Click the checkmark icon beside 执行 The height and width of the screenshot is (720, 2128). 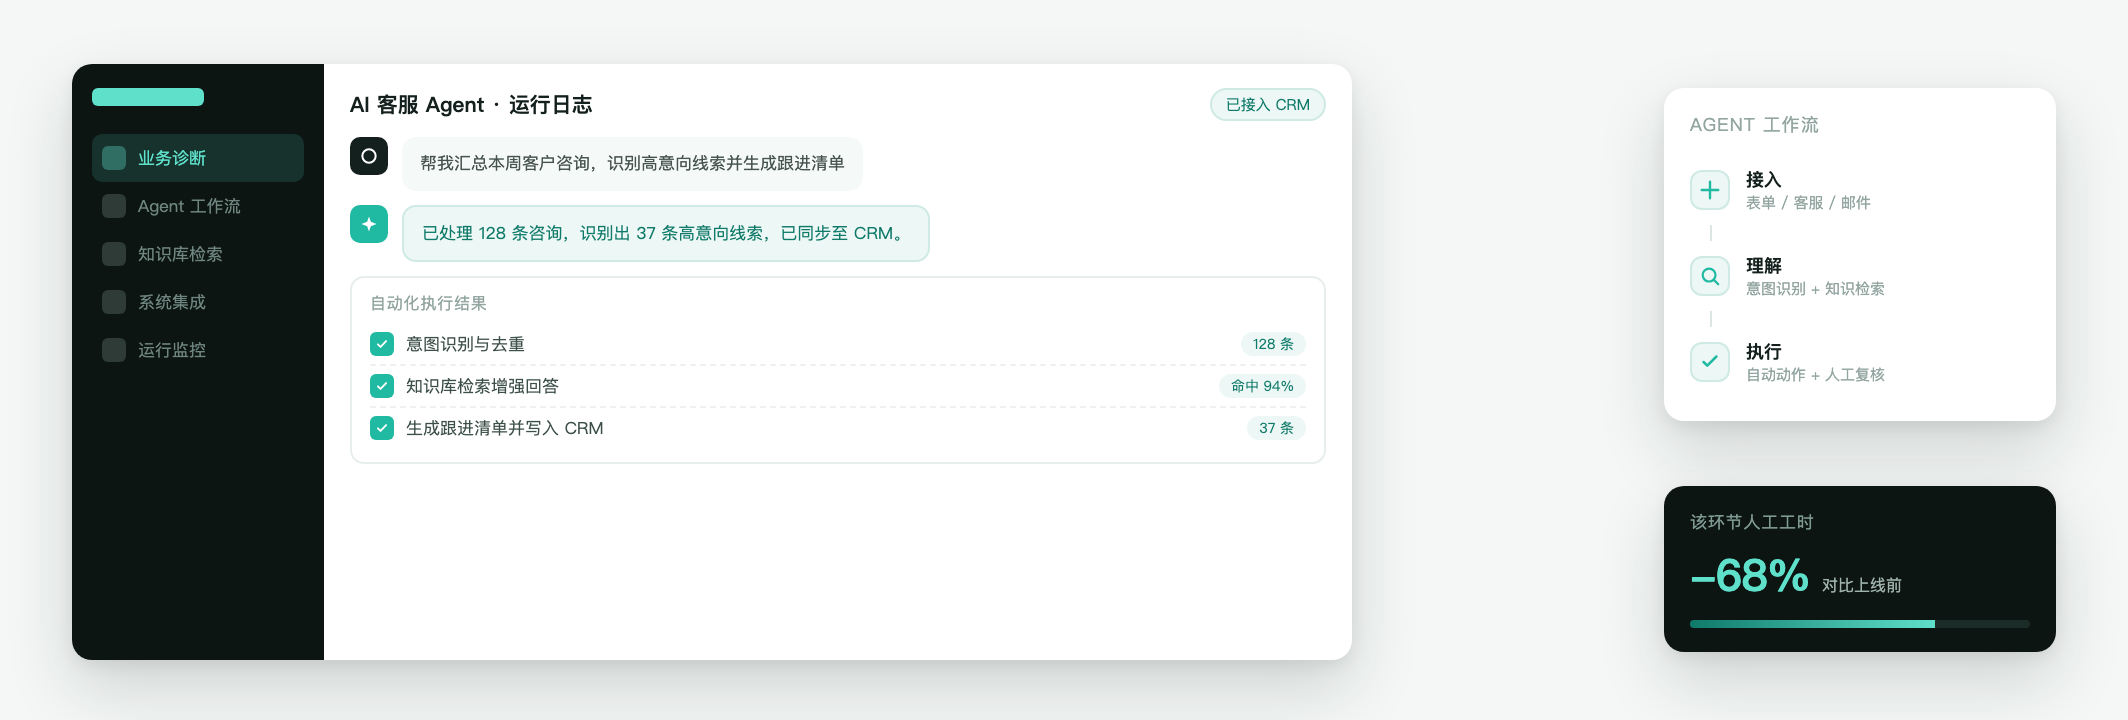click(x=1710, y=362)
